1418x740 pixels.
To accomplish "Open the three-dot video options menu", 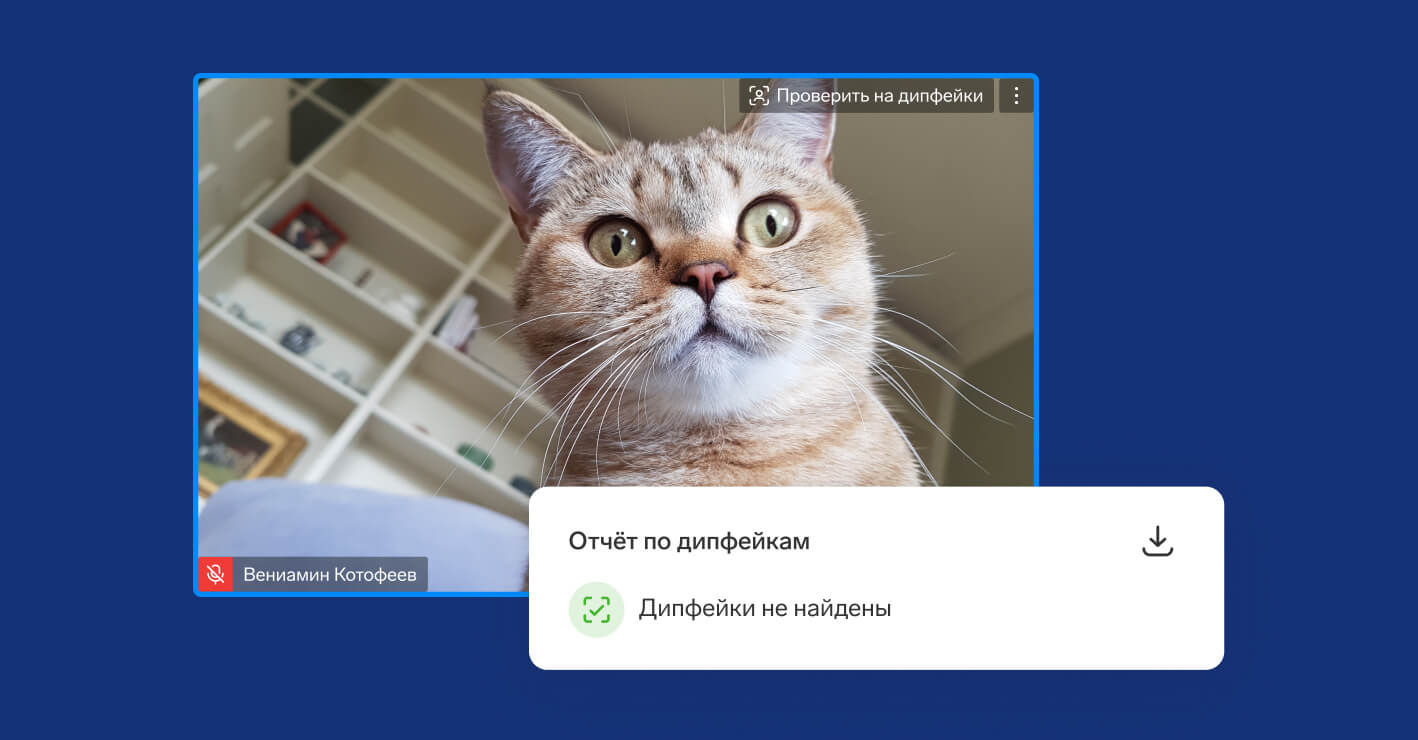I will pyautogui.click(x=1016, y=96).
